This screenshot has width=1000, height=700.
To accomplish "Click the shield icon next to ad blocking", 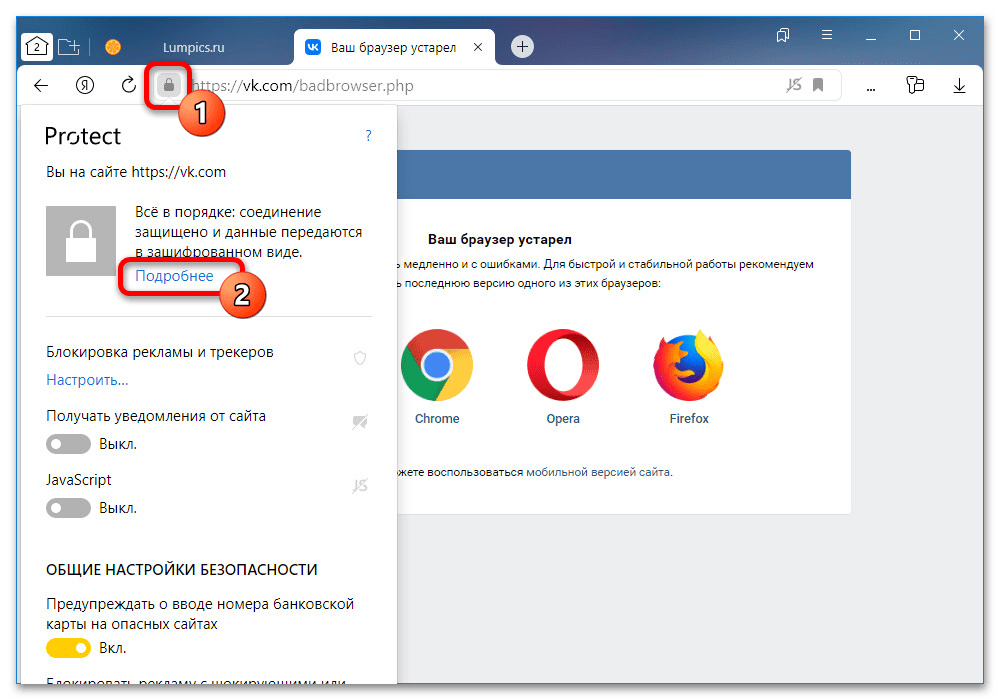I will pyautogui.click(x=360, y=358).
